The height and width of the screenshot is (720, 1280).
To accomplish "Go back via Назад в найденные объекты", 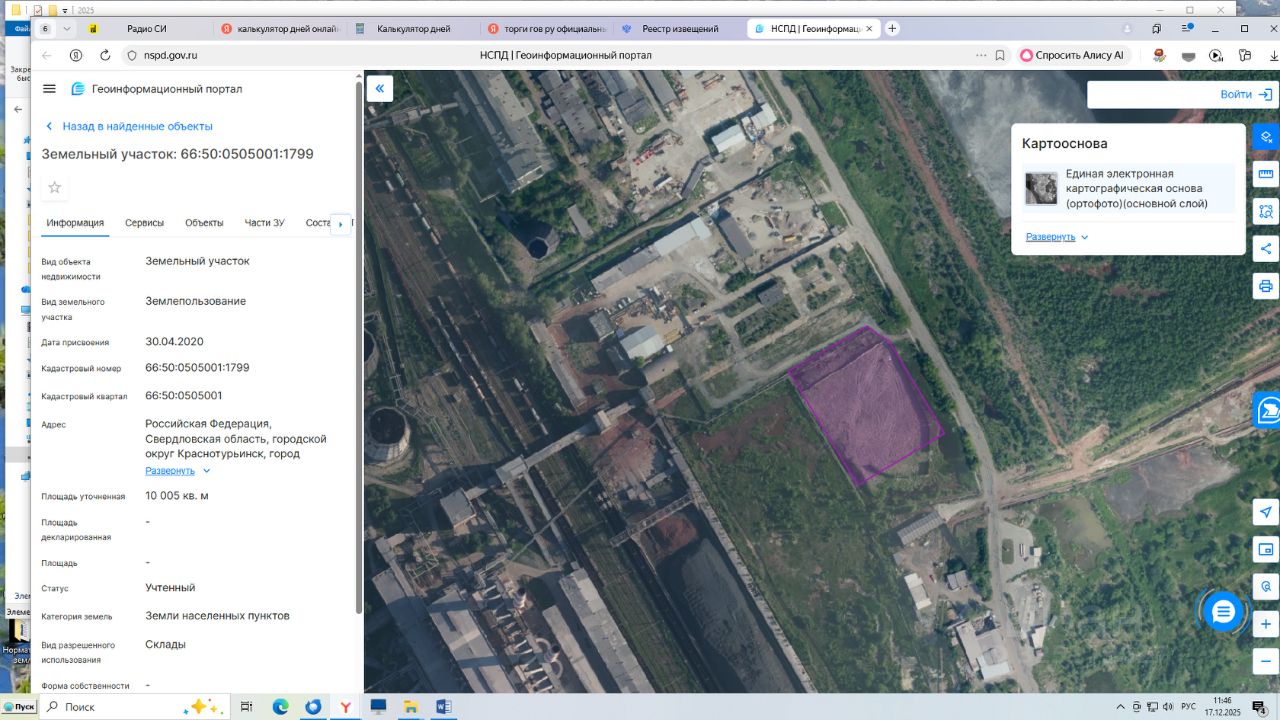I will pos(129,126).
